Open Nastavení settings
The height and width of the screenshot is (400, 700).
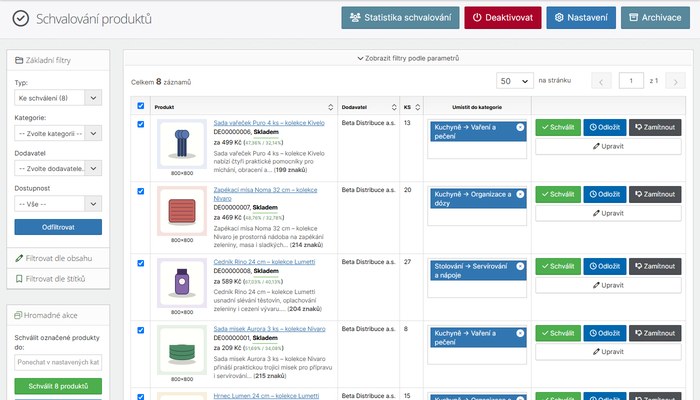581,18
